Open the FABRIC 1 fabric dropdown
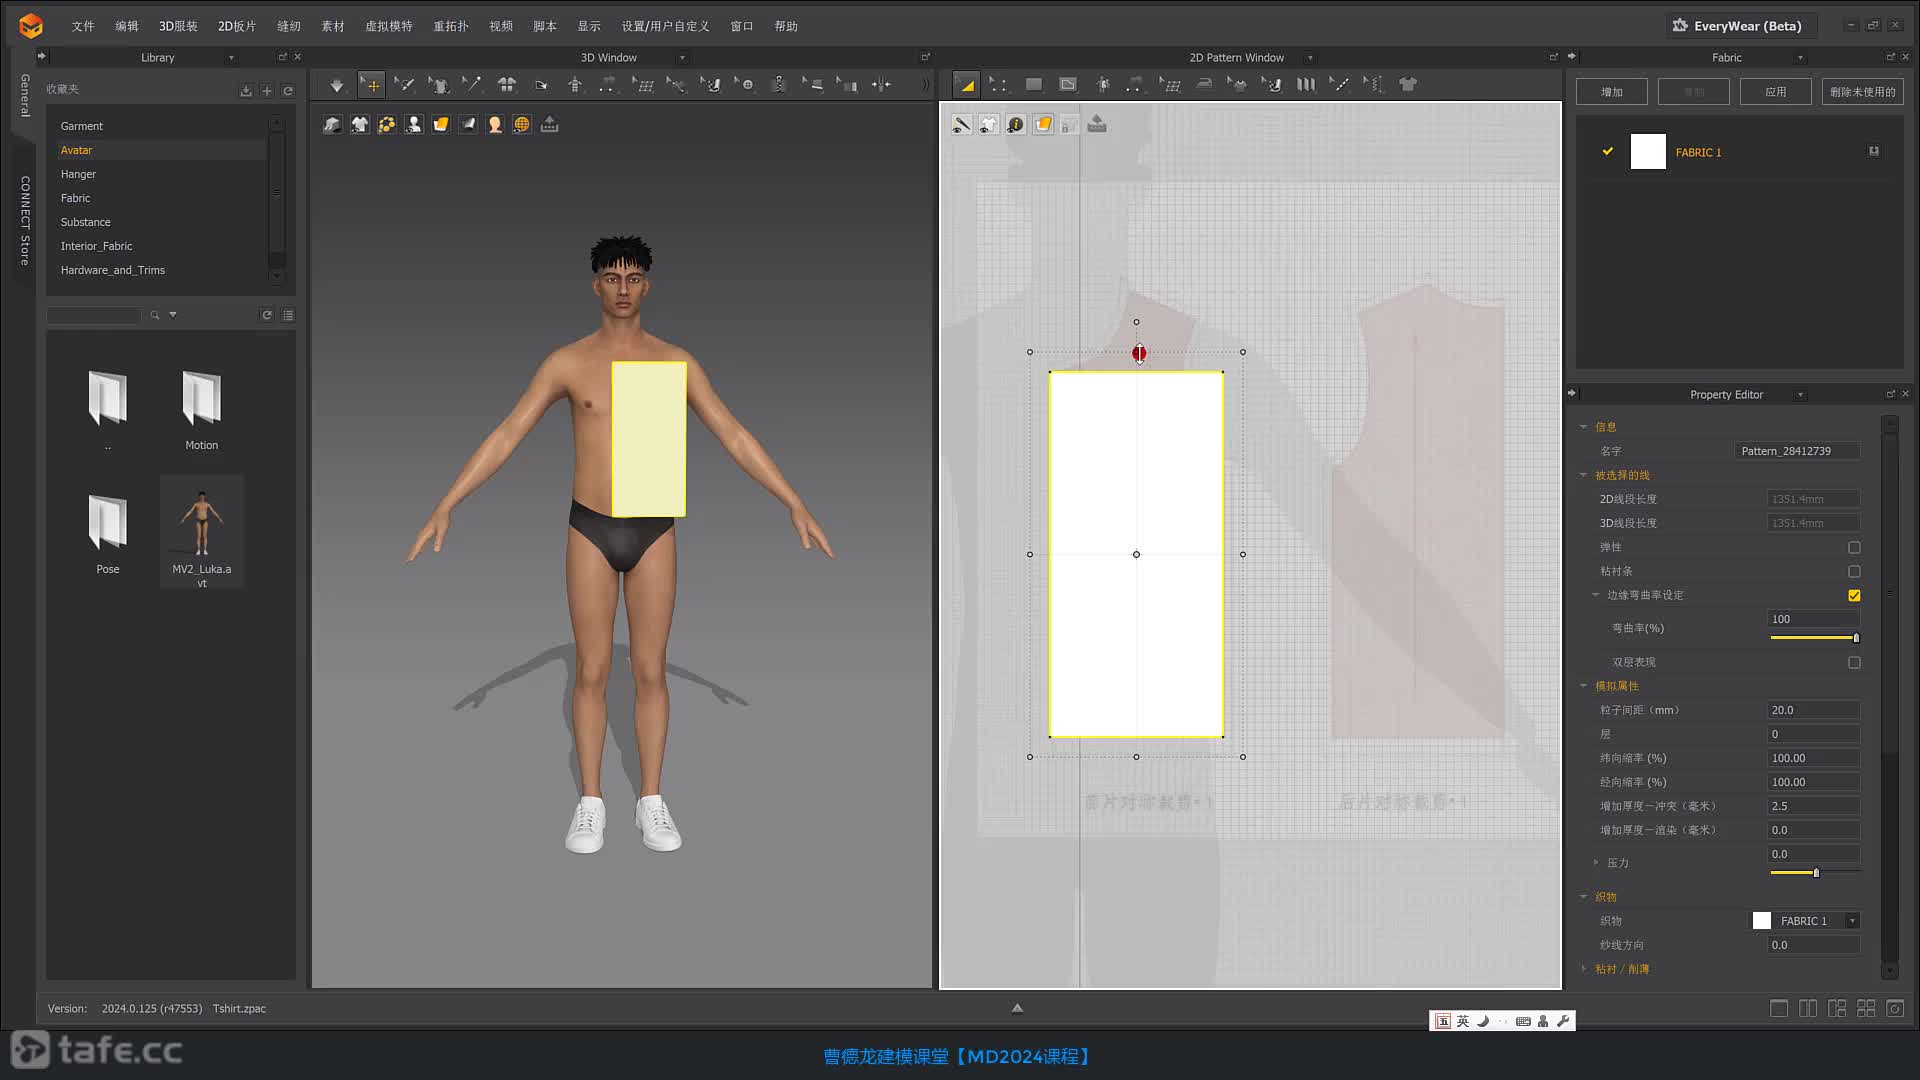 pos(1852,921)
